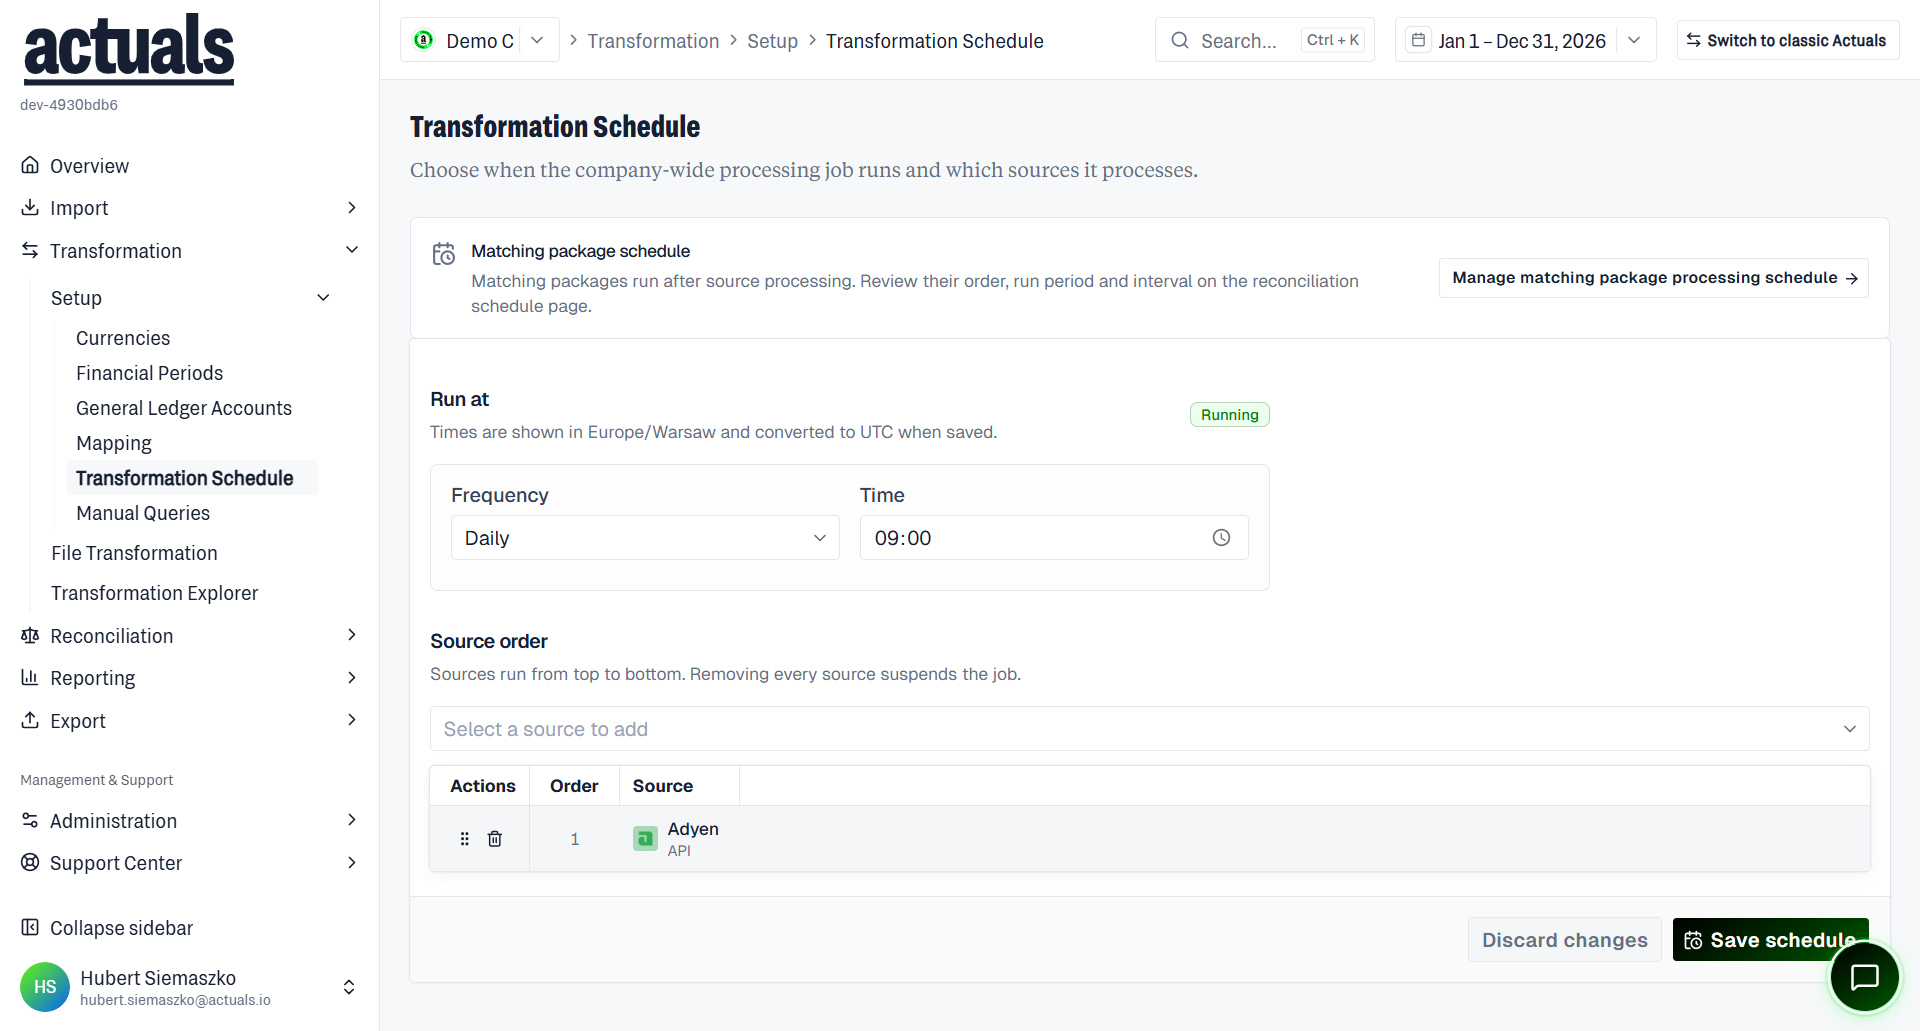Click the Support Center lifebuoy icon

pos(30,862)
